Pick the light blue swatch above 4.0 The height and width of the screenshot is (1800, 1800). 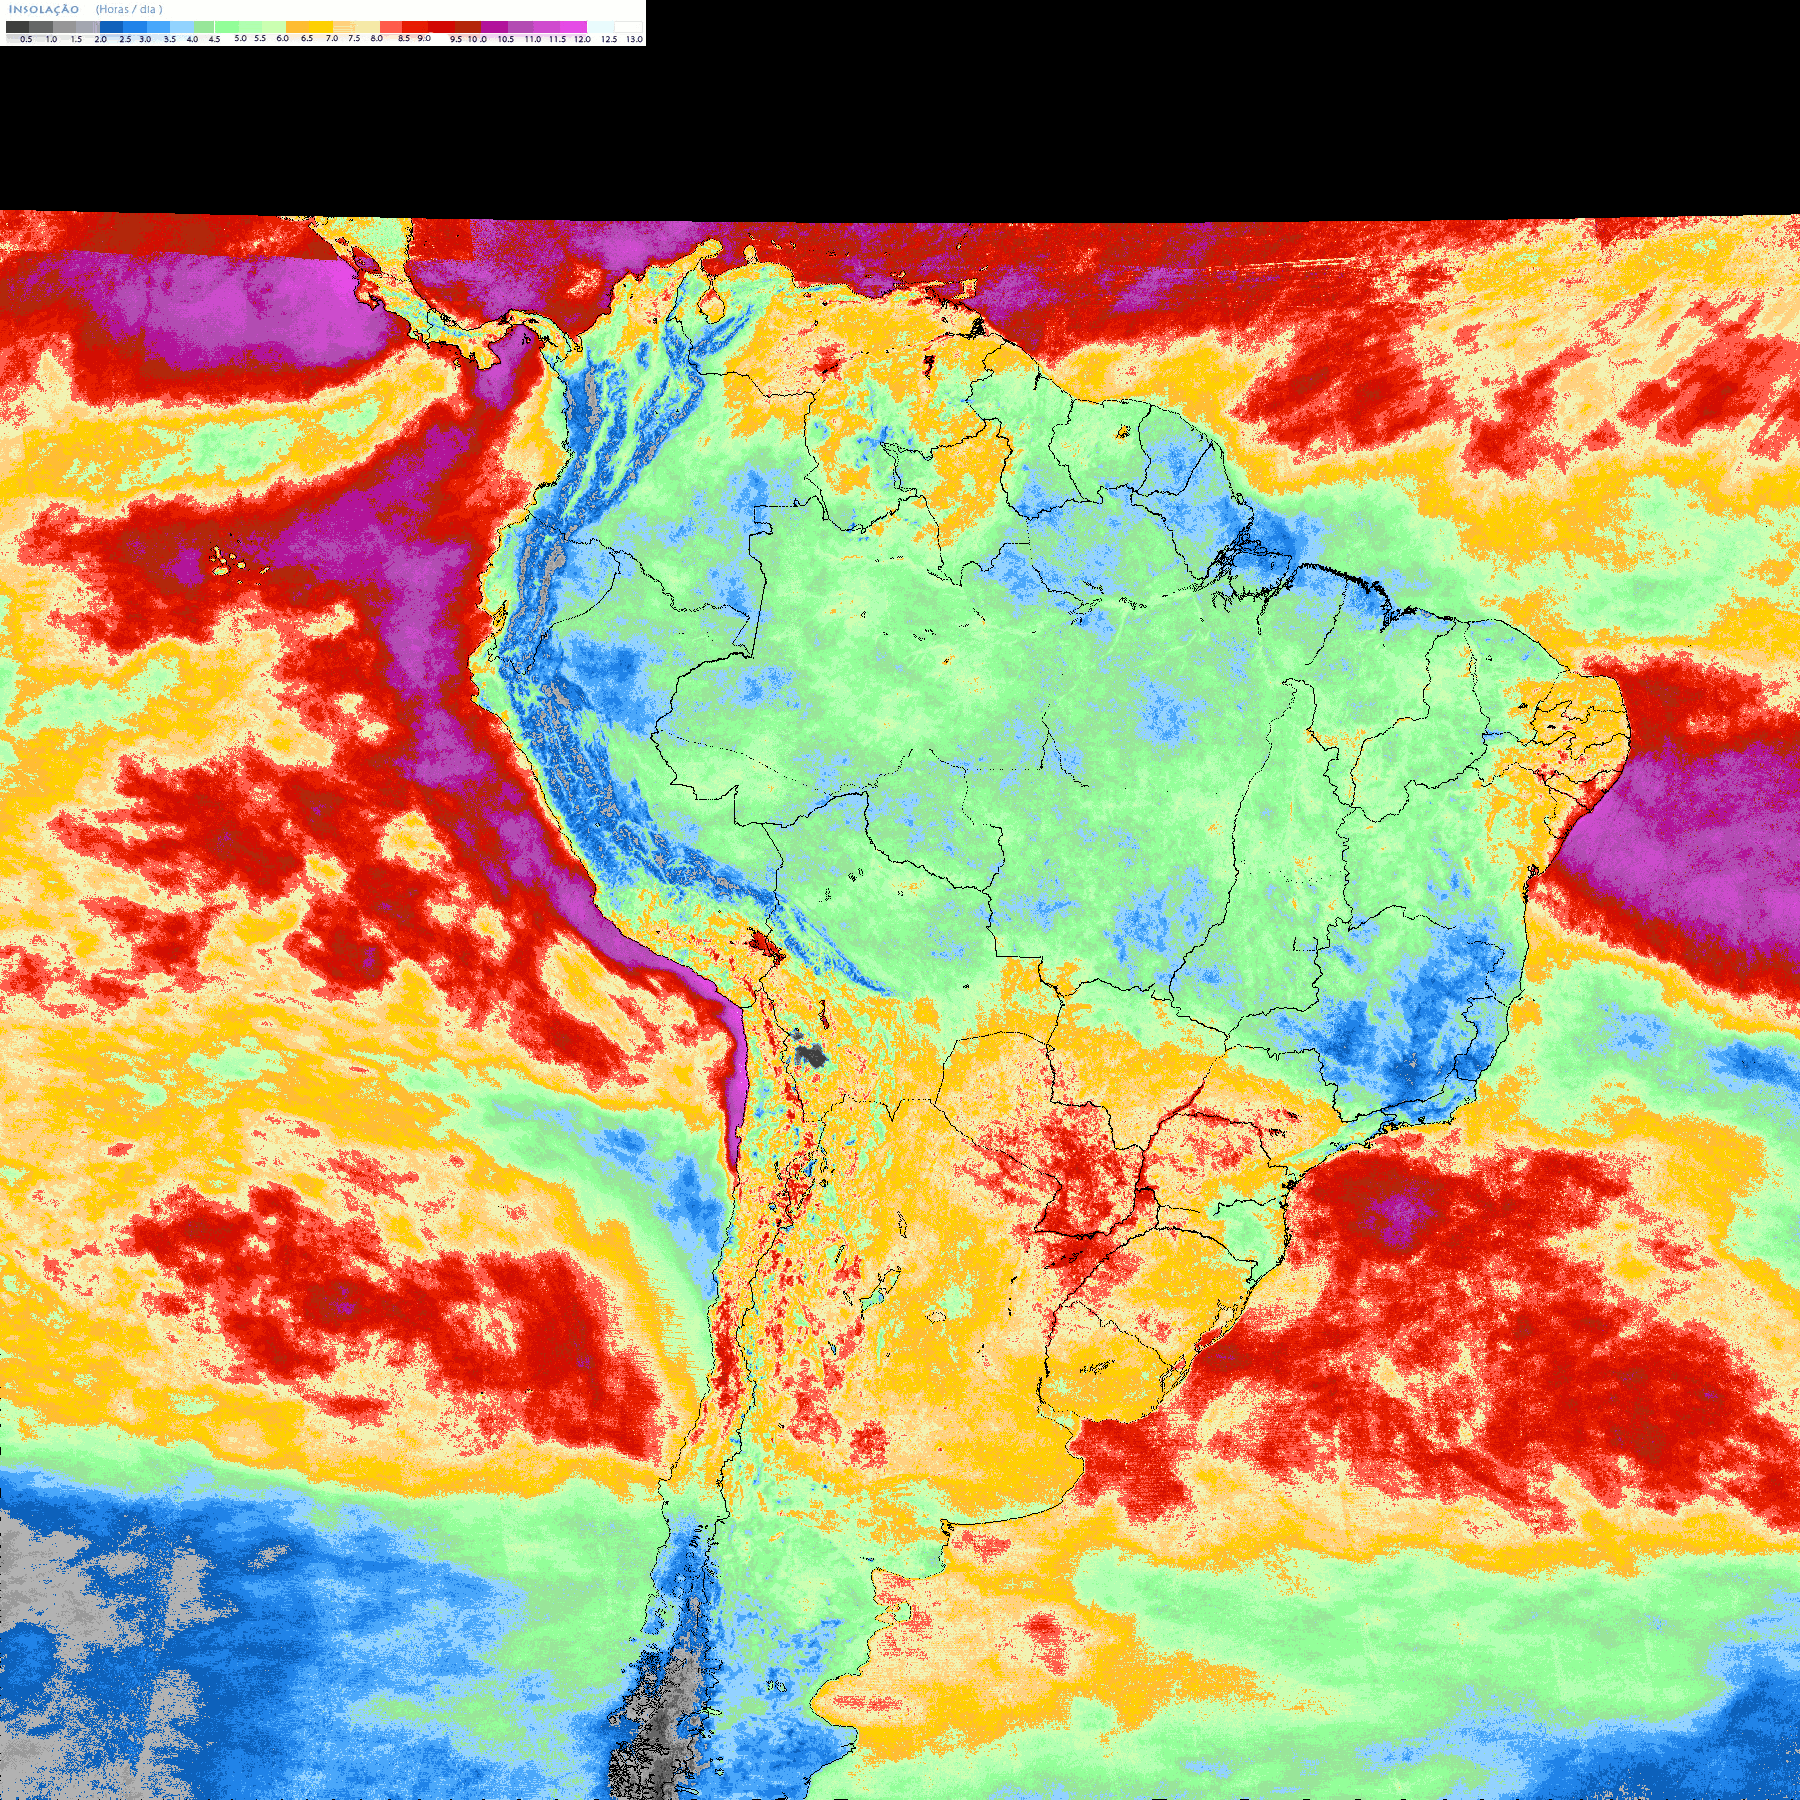click(182, 27)
